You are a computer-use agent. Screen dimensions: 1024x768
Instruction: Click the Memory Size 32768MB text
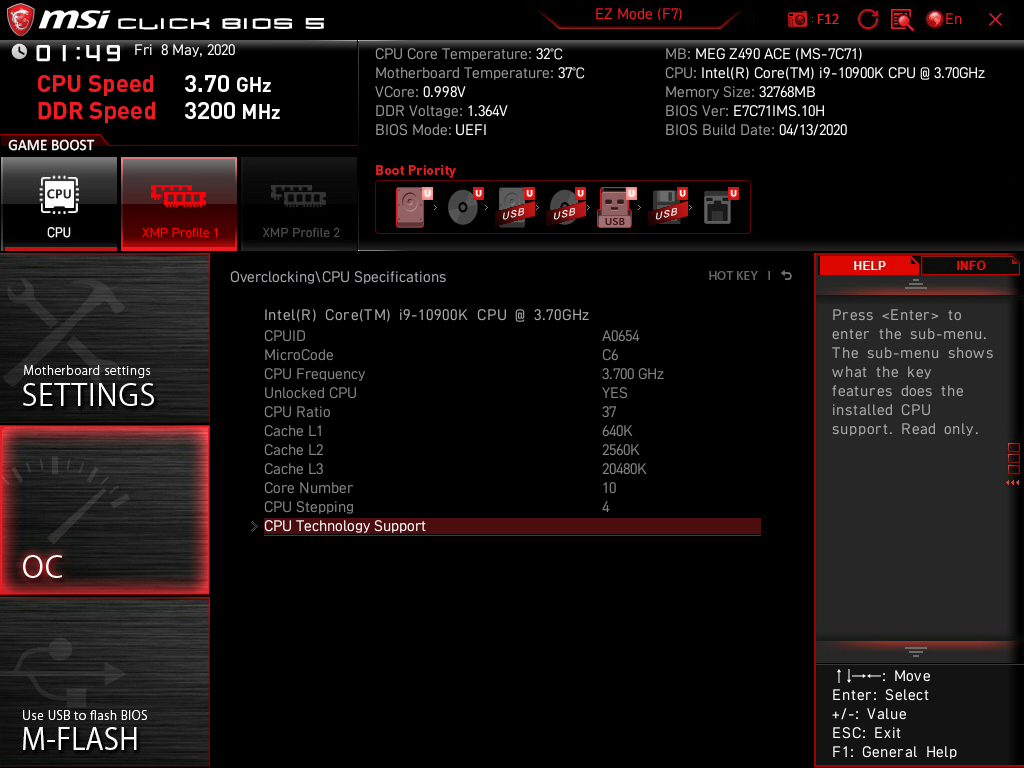pos(740,92)
